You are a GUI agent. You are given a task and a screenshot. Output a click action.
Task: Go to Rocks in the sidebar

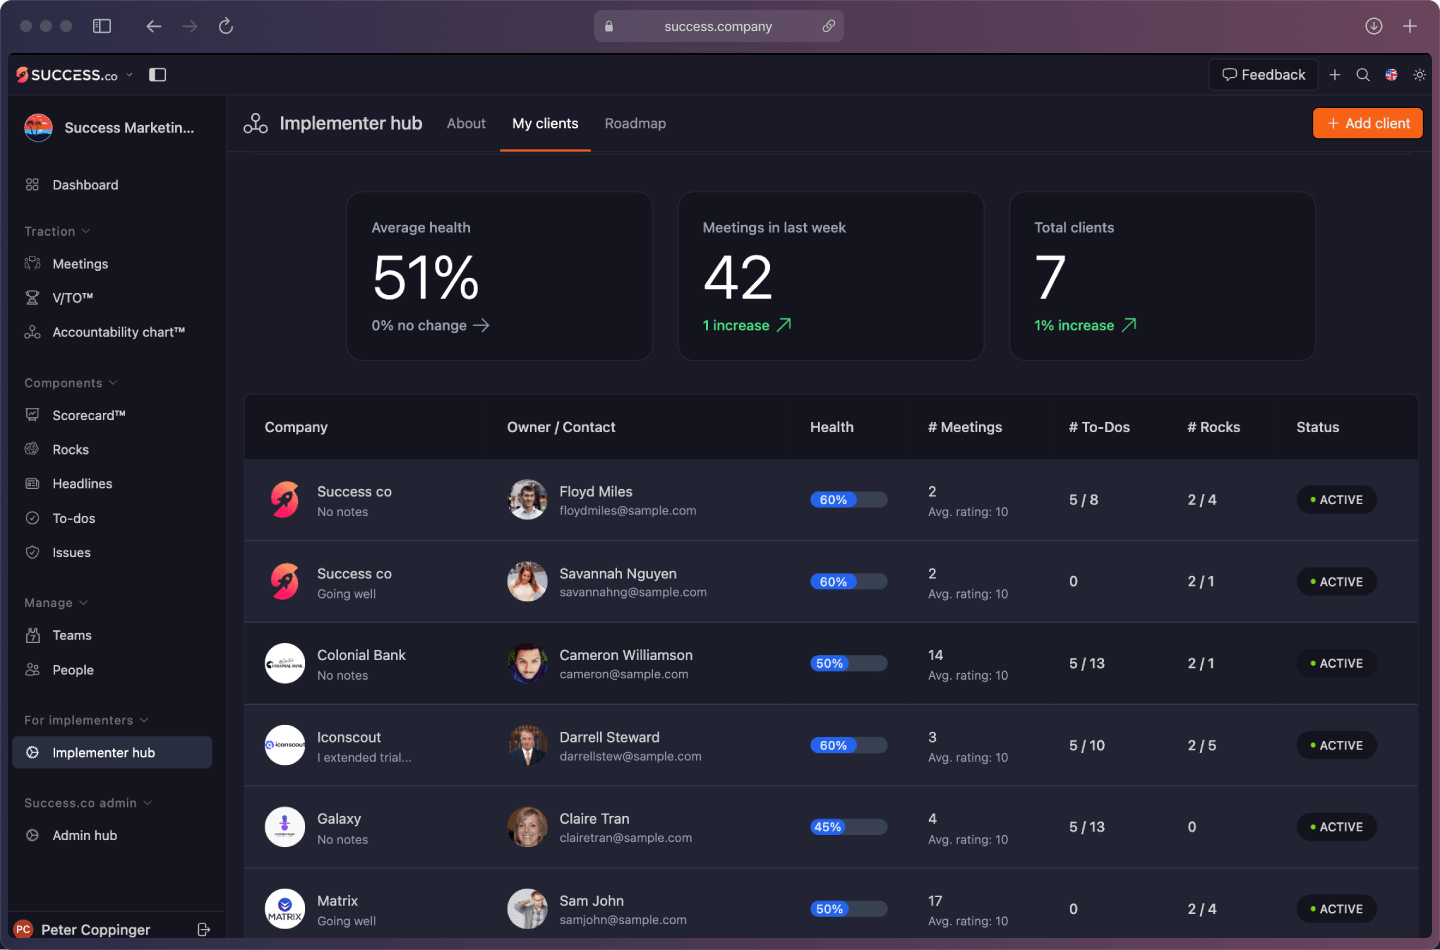pyautogui.click(x=70, y=450)
